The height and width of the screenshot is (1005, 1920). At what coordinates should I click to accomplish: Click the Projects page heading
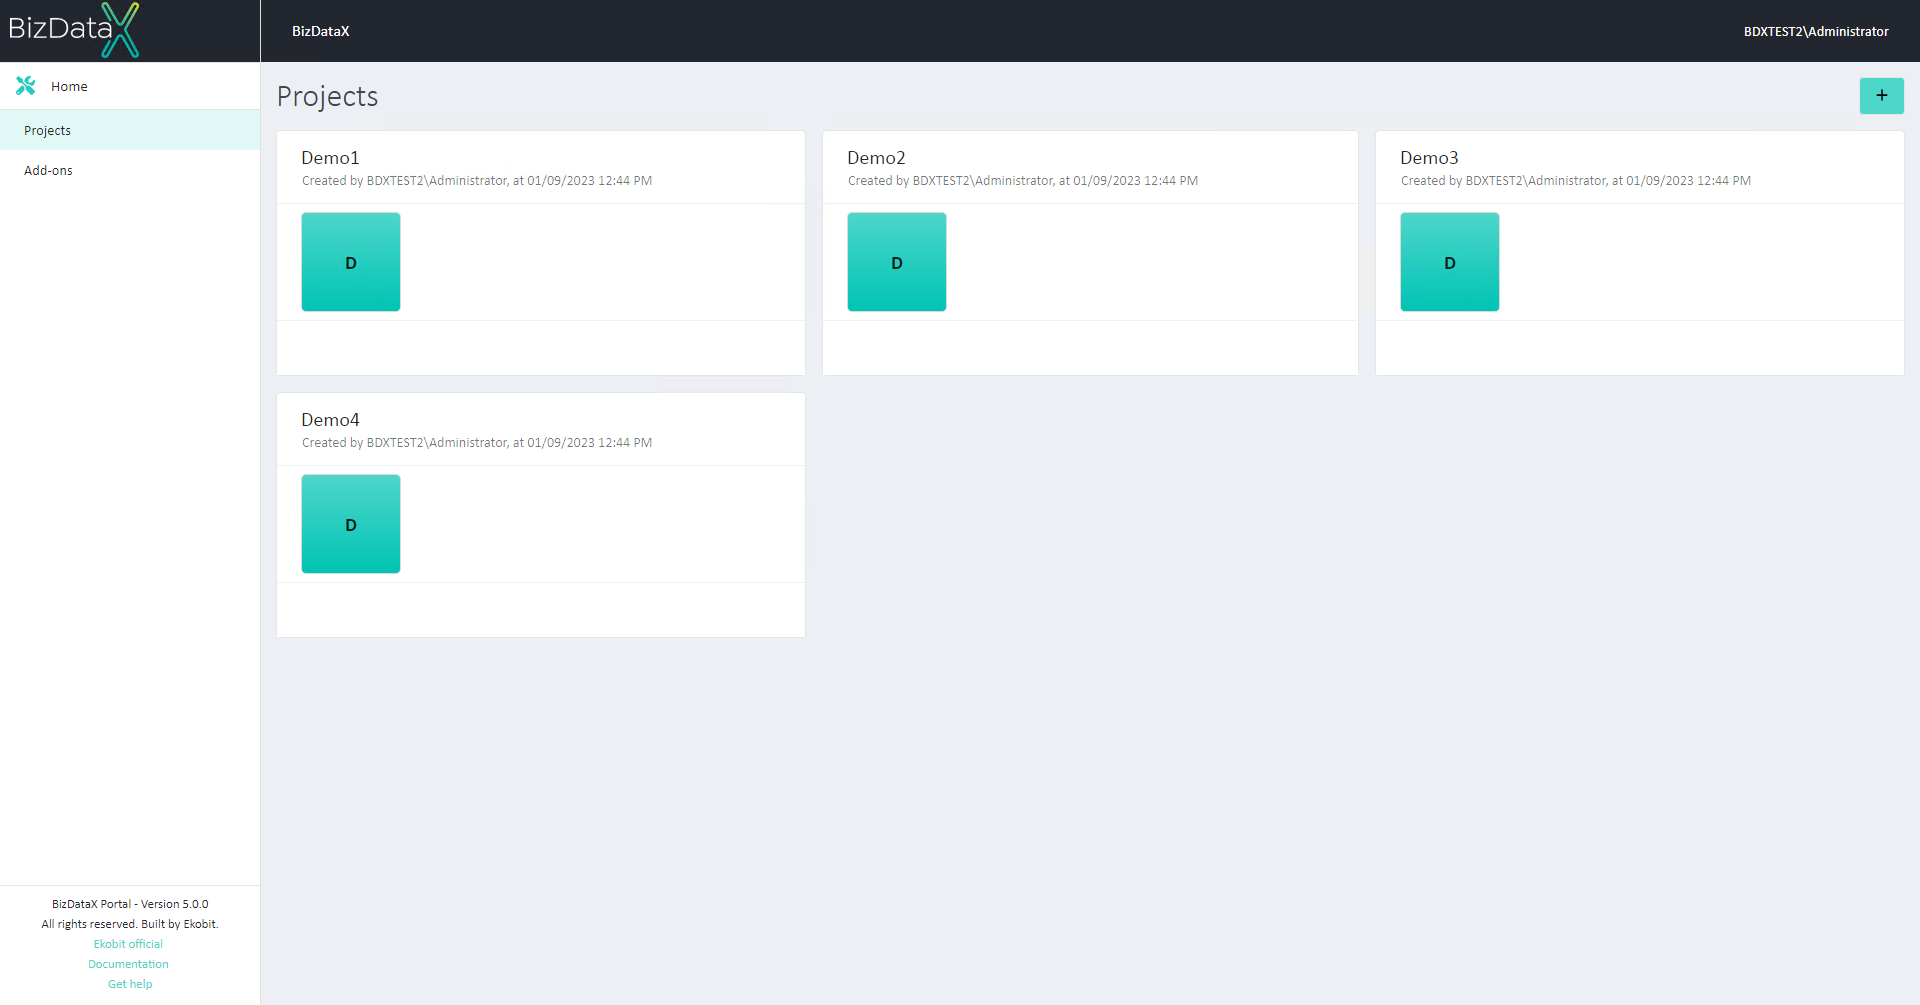[x=327, y=97]
